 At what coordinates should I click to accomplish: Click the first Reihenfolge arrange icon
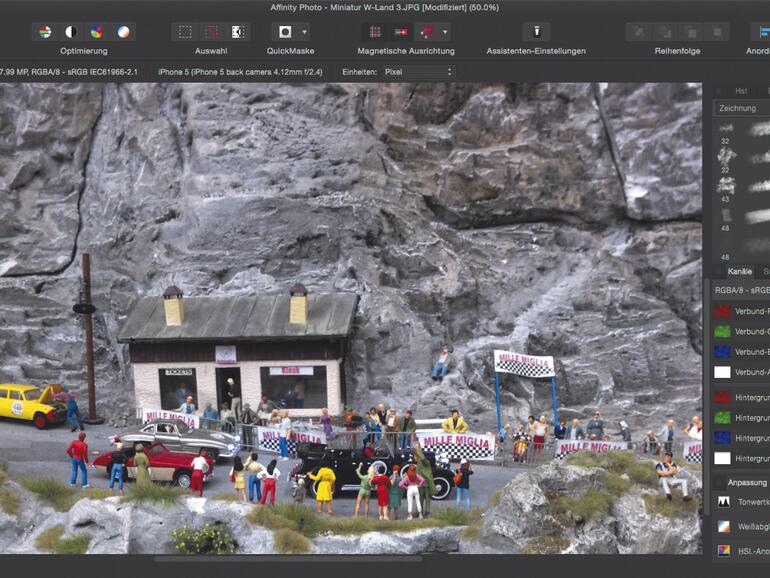[x=639, y=32]
